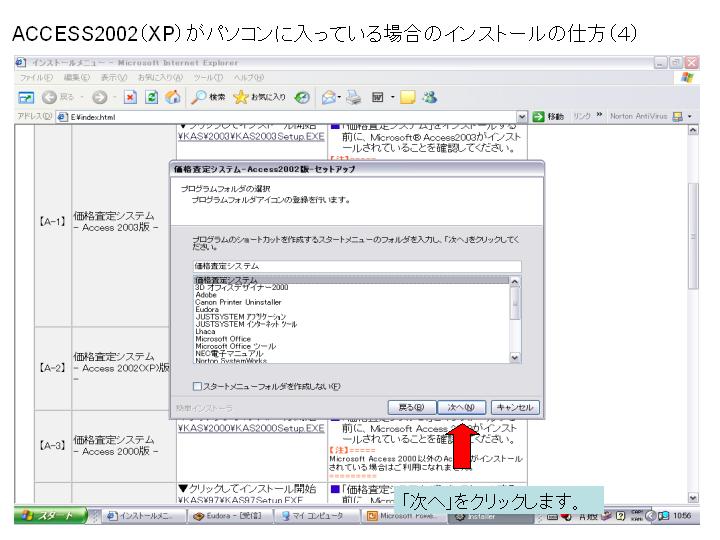Click the page icon in address bar
This screenshot has width=720, height=540.
click(x=62, y=117)
